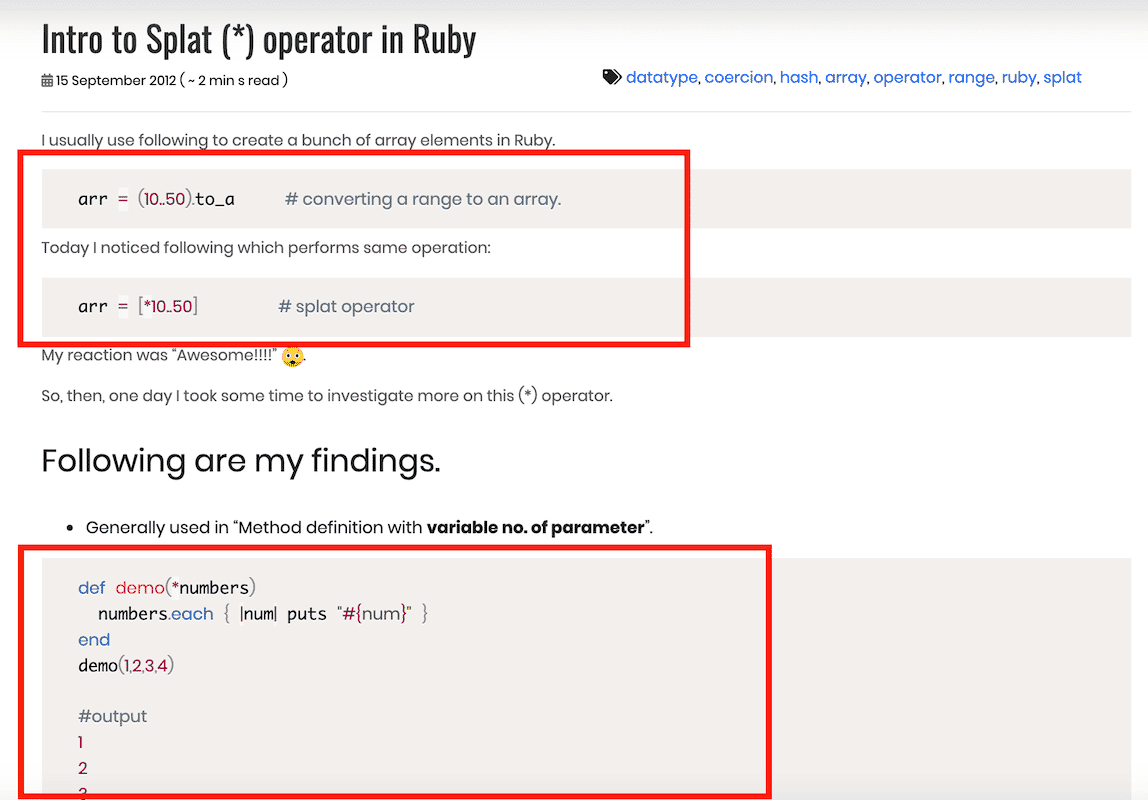Open the coercion tag link
This screenshot has width=1148, height=800.
pos(739,78)
